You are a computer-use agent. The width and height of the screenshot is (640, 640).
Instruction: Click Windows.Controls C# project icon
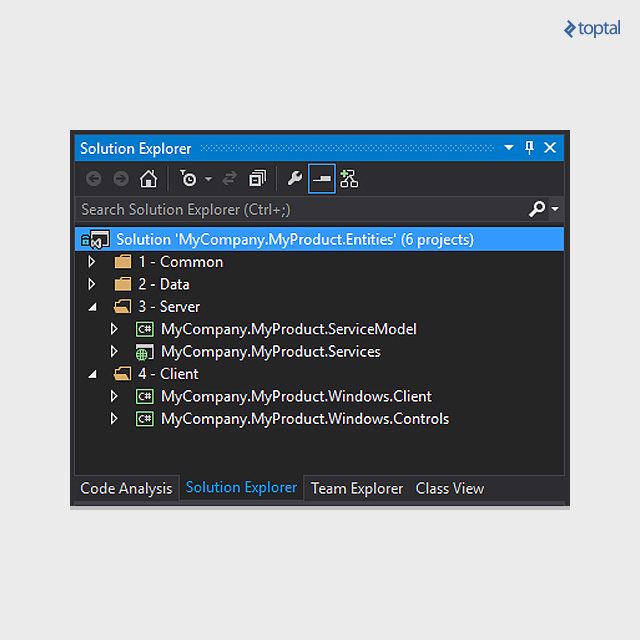pos(145,419)
